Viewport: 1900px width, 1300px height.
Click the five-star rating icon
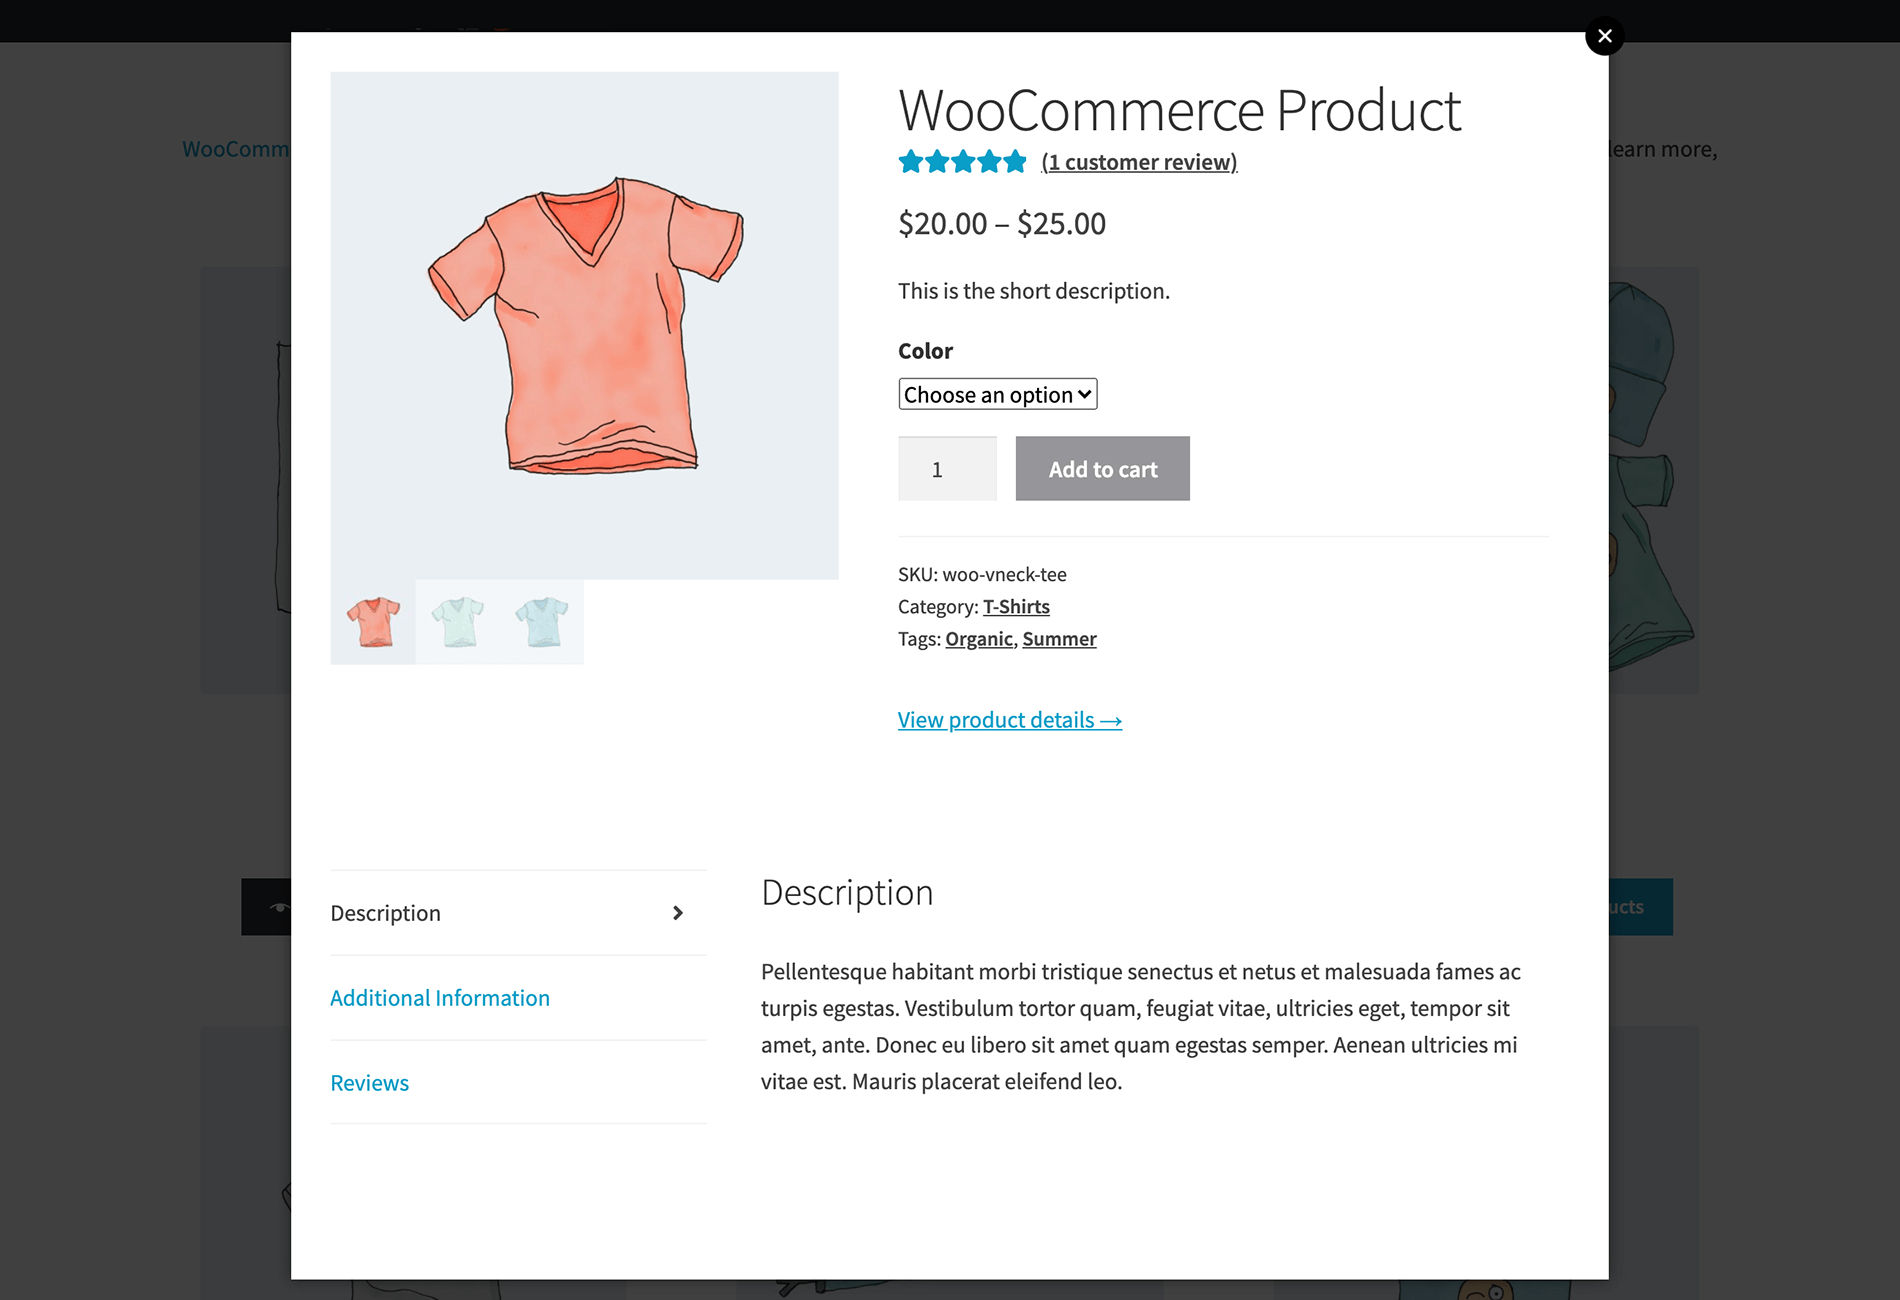[x=962, y=161]
